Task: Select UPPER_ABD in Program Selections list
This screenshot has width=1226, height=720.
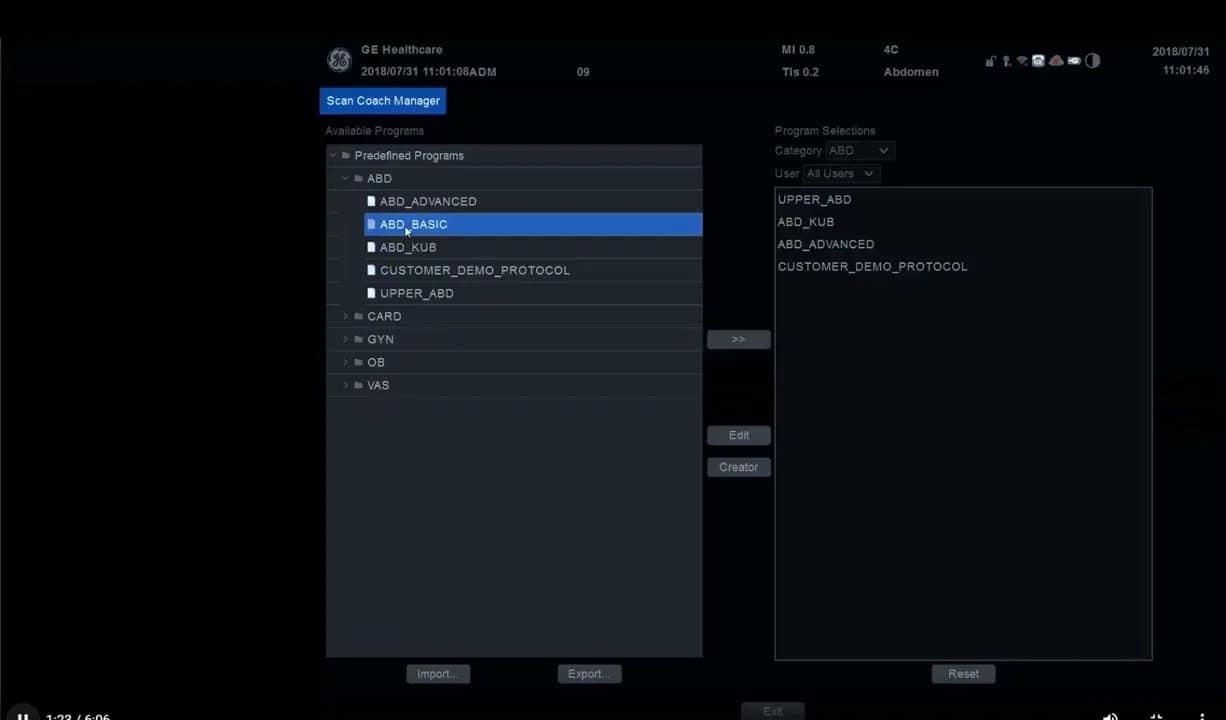Action: point(814,199)
